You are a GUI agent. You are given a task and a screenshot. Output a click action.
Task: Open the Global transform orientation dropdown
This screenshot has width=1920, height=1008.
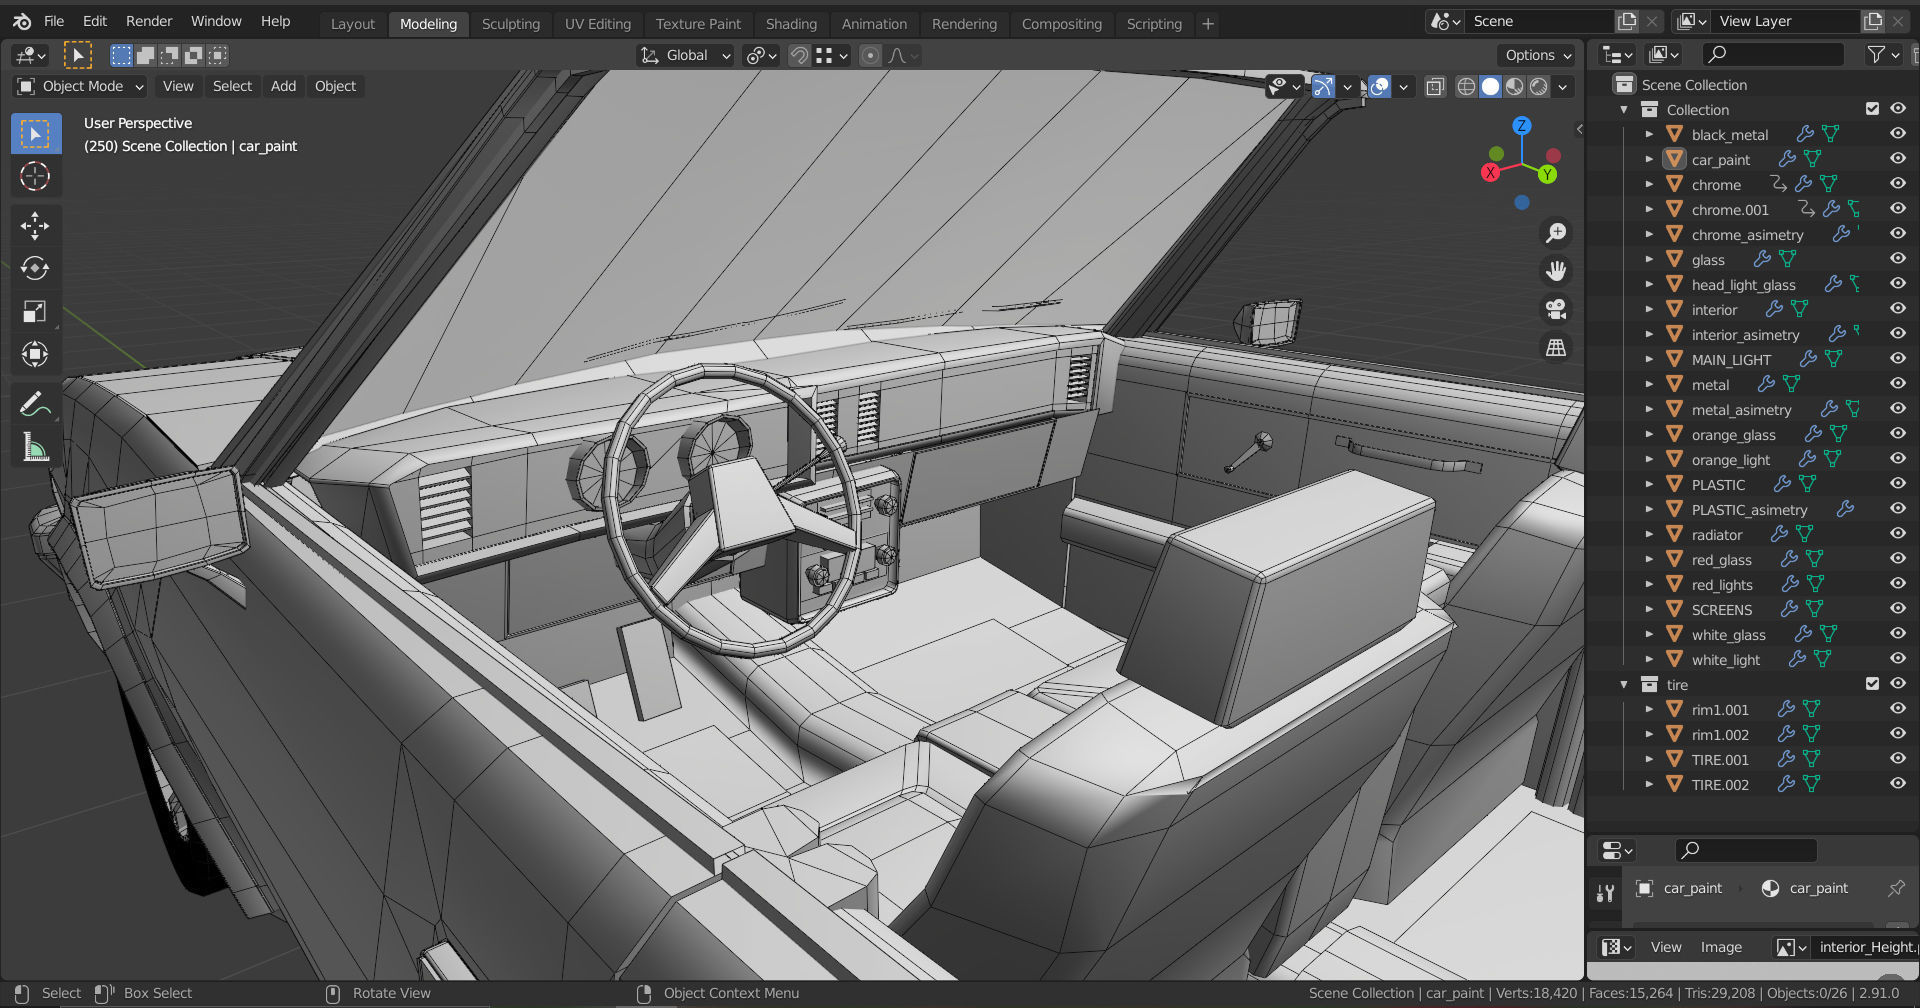coord(686,56)
